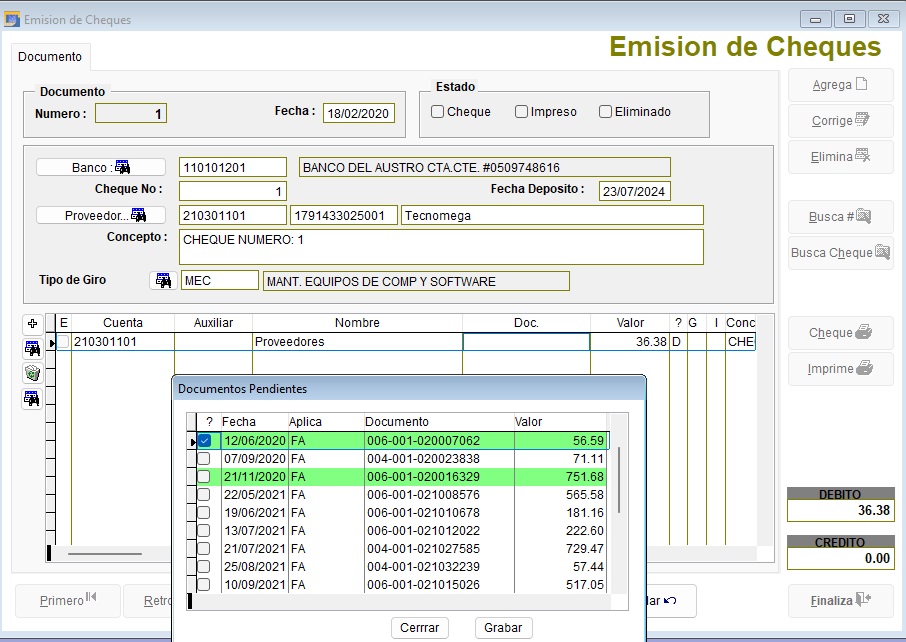Image resolution: width=906 pixels, height=642 pixels.
Task: Click the Fecha field 18/02/2020
Action: point(358,113)
